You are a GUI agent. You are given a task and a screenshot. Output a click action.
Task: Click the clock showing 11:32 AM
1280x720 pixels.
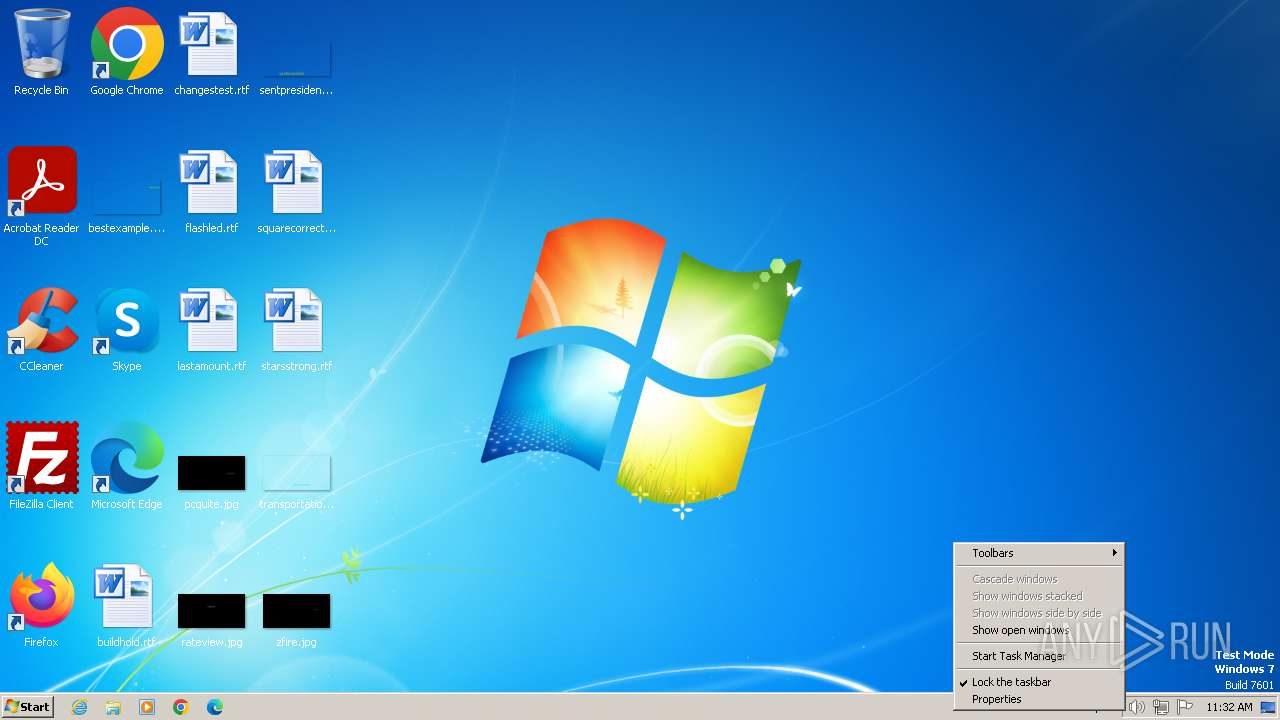point(1229,707)
